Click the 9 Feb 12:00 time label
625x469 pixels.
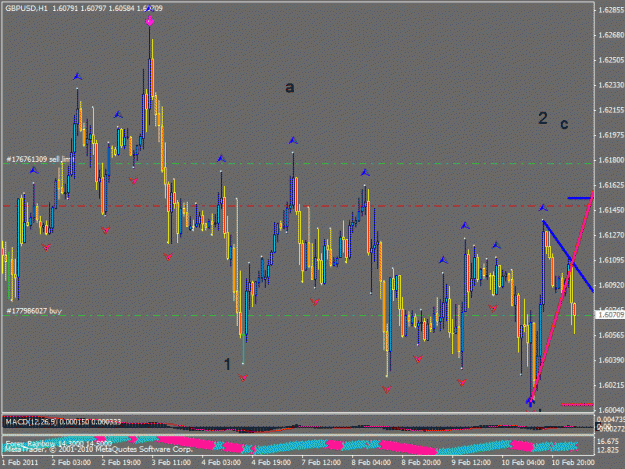pyautogui.click(x=471, y=462)
